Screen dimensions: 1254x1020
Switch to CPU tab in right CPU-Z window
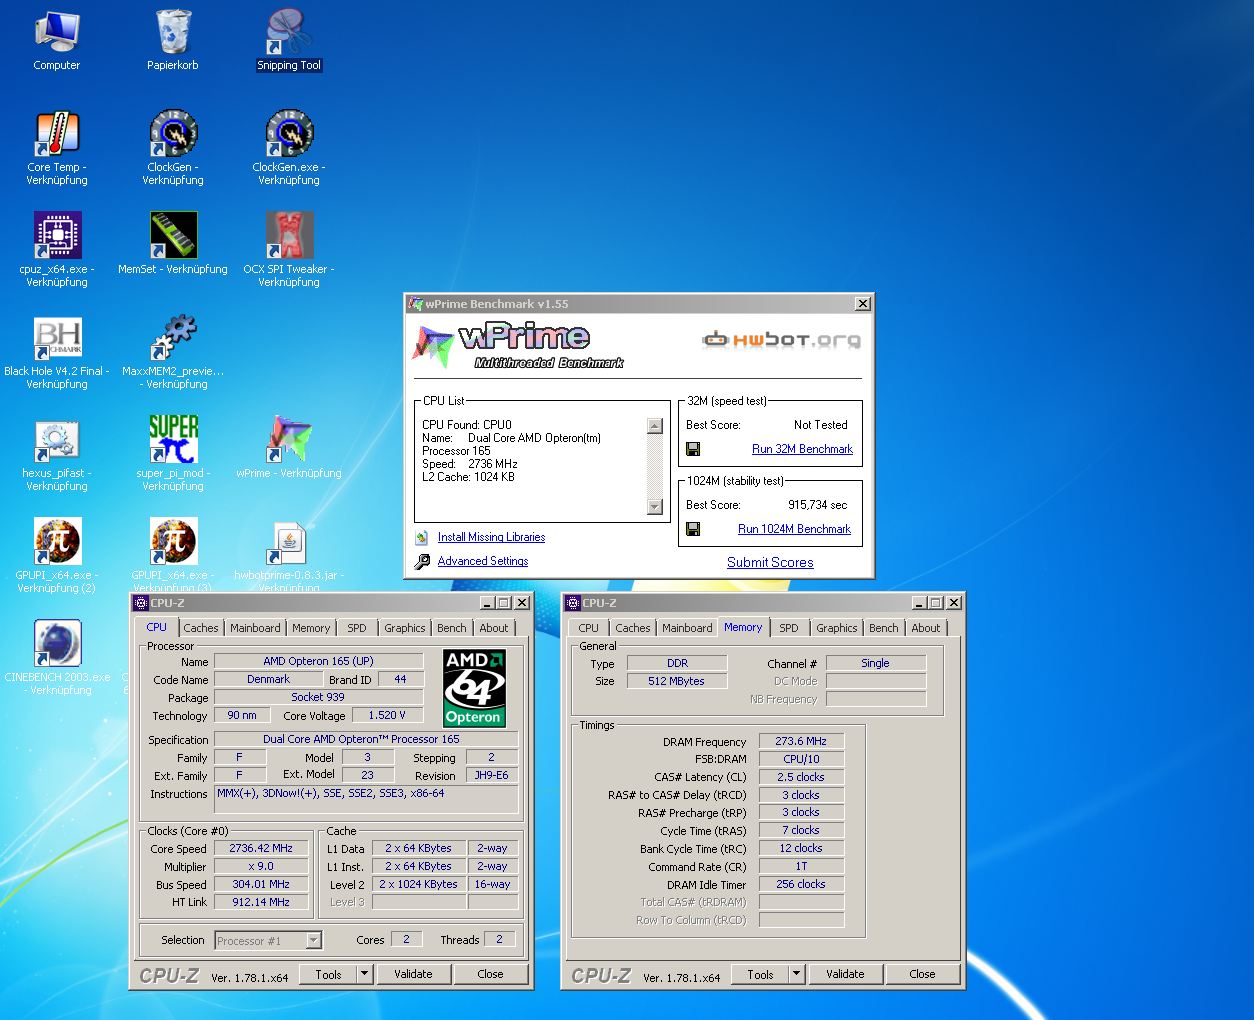[589, 628]
